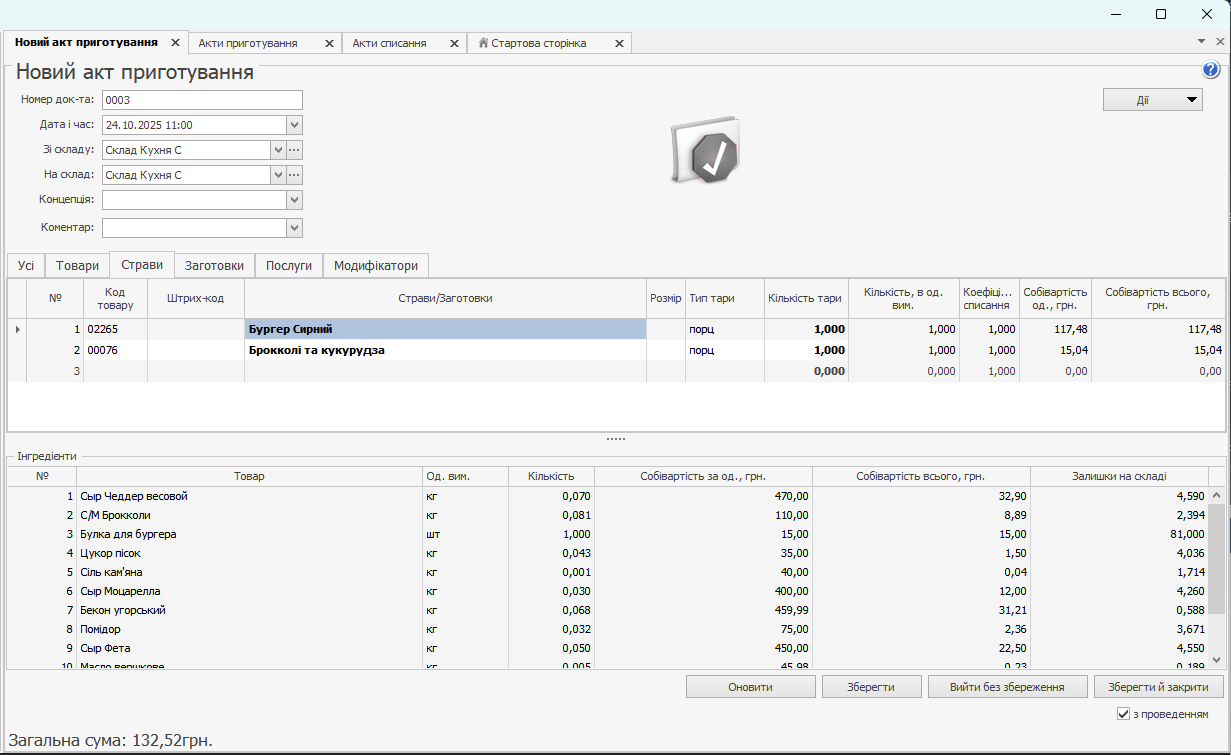Switch to the Акти приготування tab
Screen dimensions: 1231x755
(x=248, y=44)
